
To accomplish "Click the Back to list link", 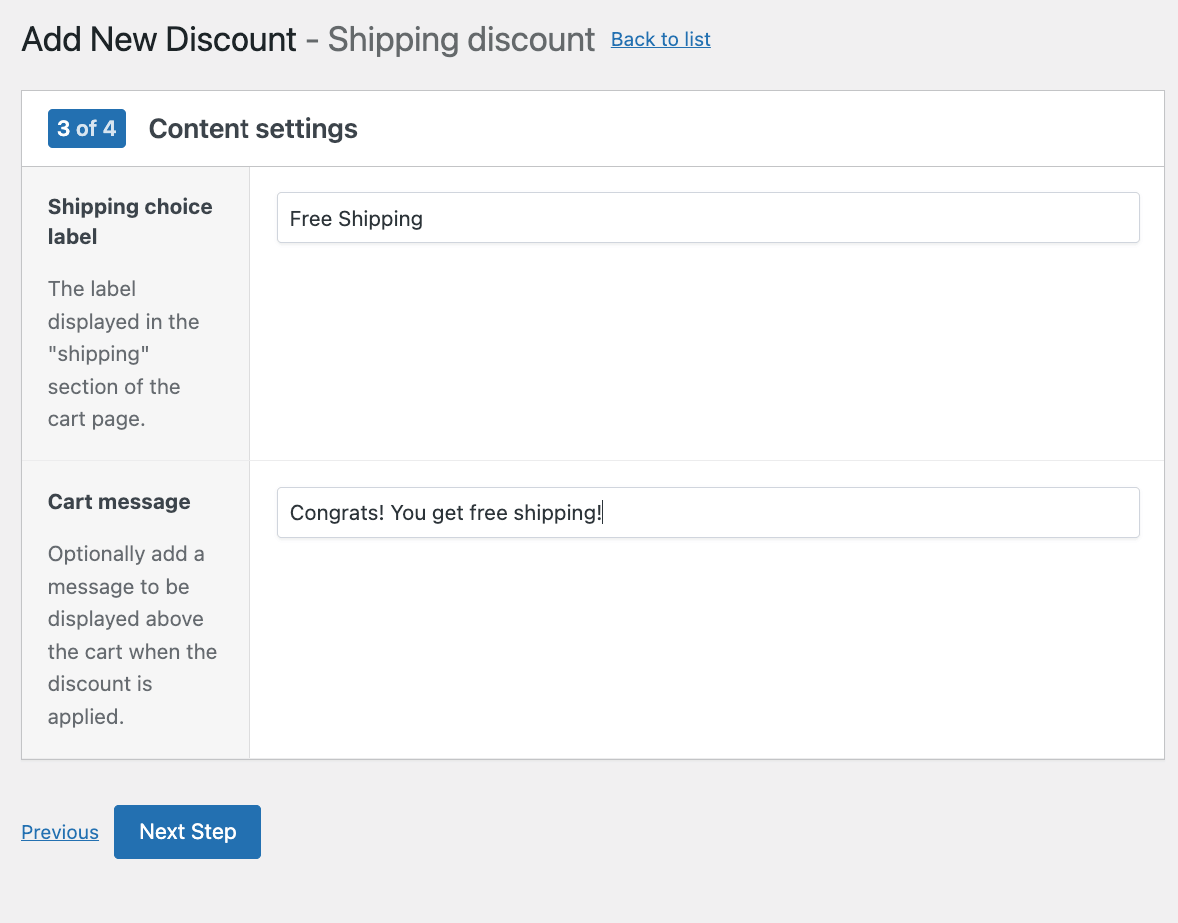I will (660, 39).
